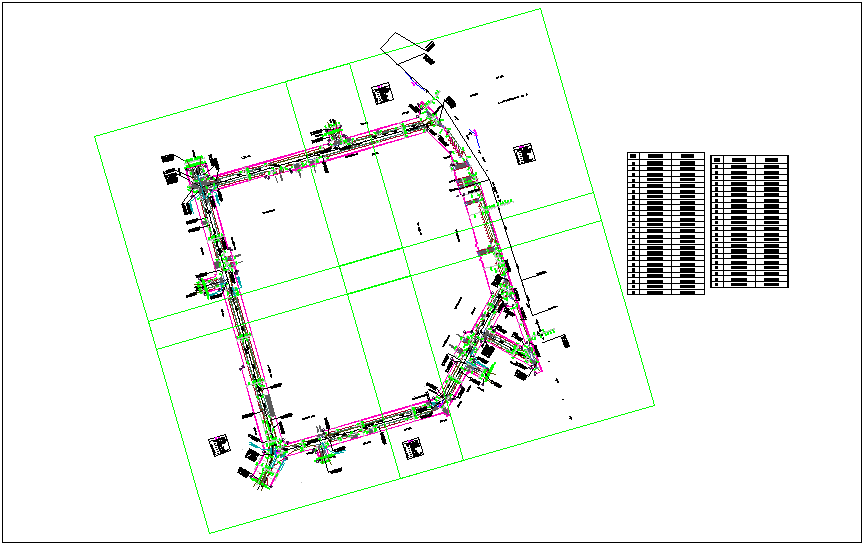Select the last row of the left table
Viewport: 865px width, 546px height.
point(666,291)
